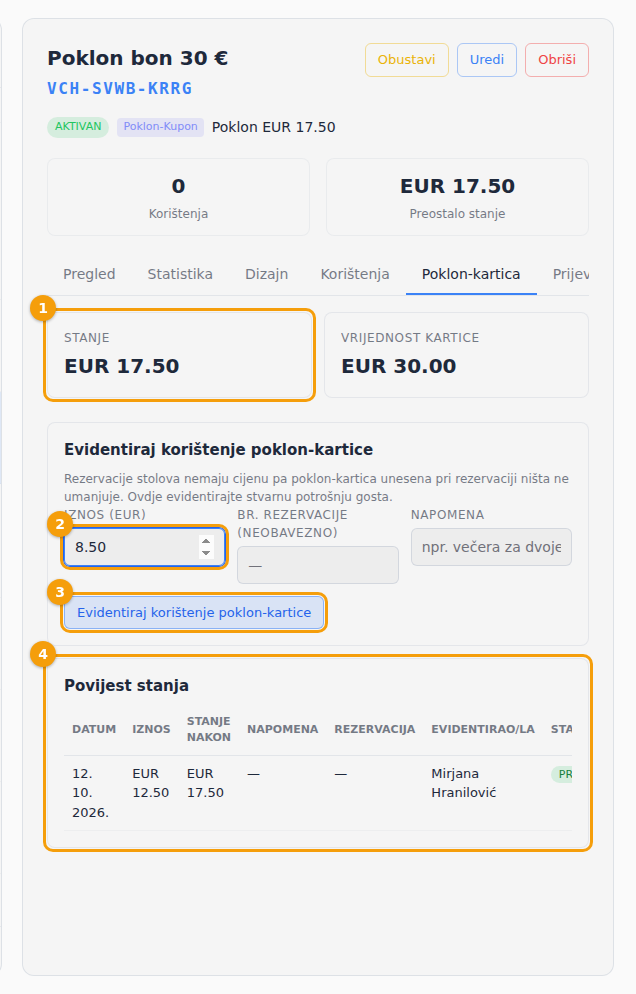Open the Statistika tab
636x994 pixels.
pyautogui.click(x=180, y=274)
